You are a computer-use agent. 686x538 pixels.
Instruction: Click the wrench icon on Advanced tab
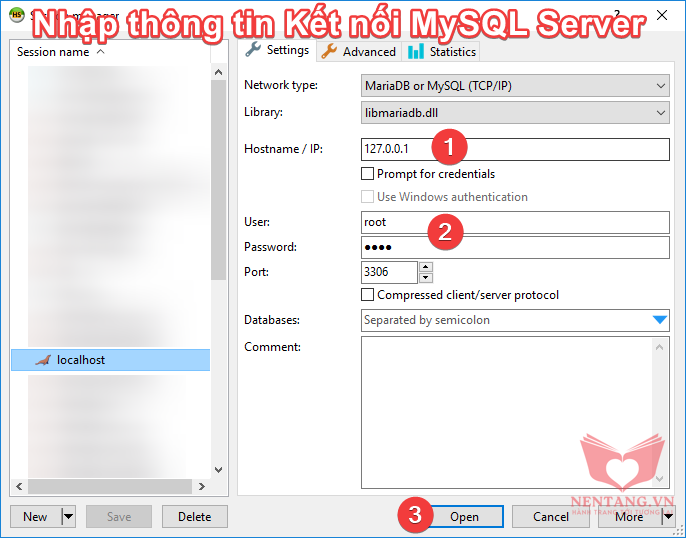click(x=329, y=51)
